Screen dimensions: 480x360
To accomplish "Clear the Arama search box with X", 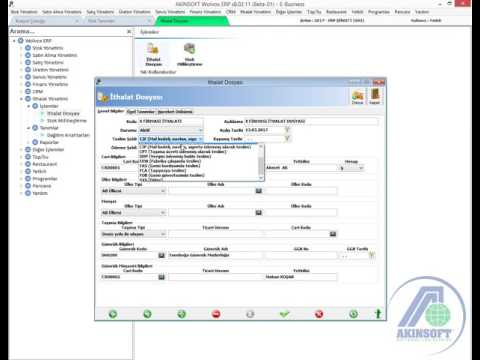I will (x=129, y=32).
